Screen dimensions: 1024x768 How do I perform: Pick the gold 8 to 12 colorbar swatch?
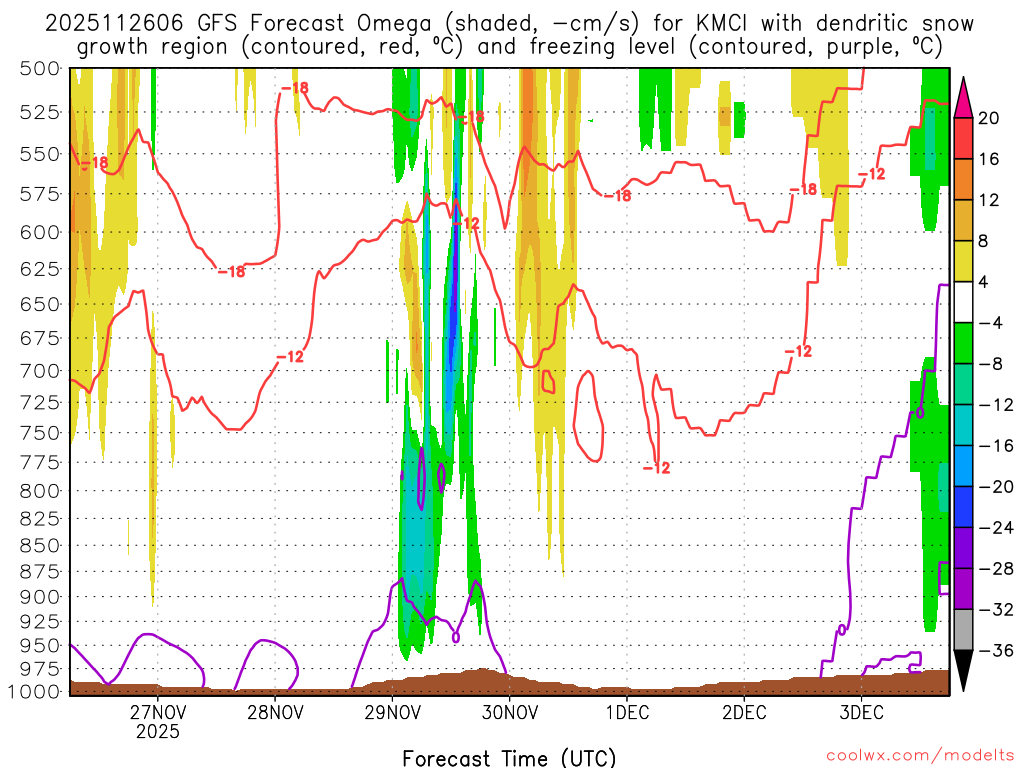click(963, 220)
